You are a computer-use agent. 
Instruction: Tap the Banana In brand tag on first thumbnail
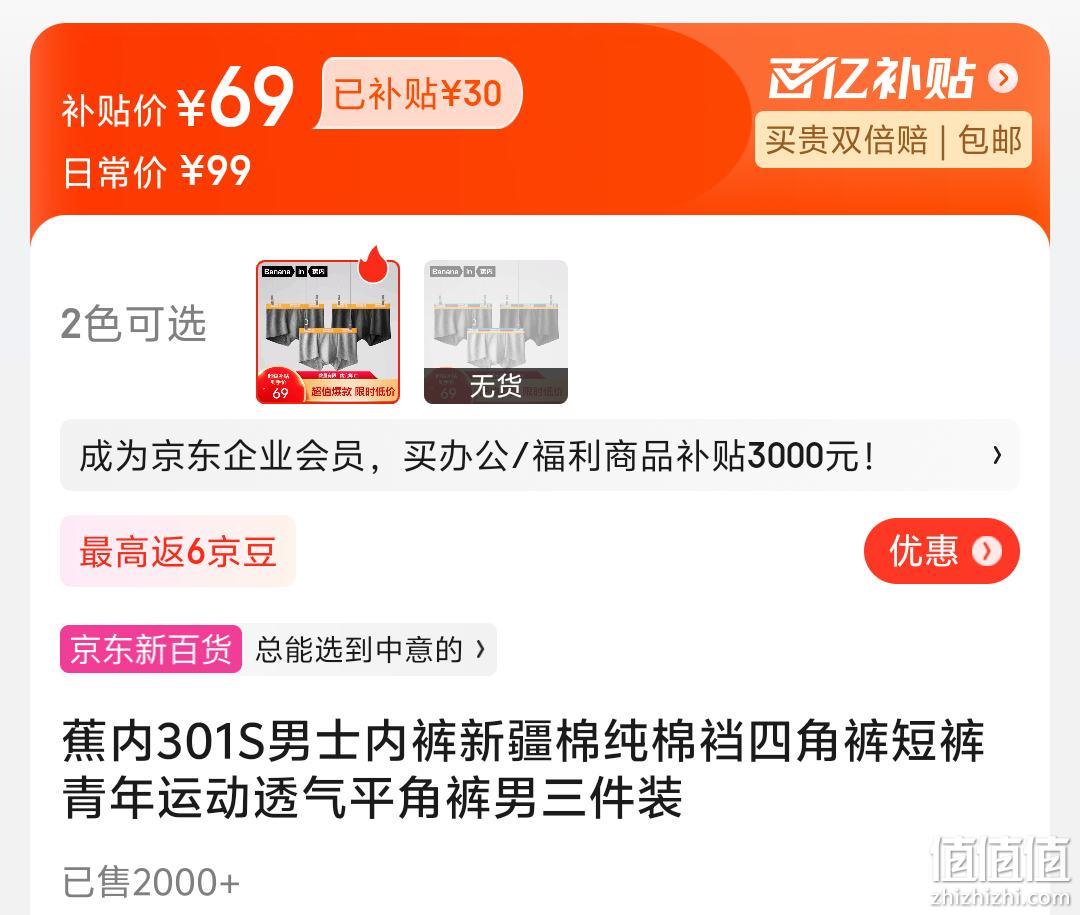coord(295,271)
